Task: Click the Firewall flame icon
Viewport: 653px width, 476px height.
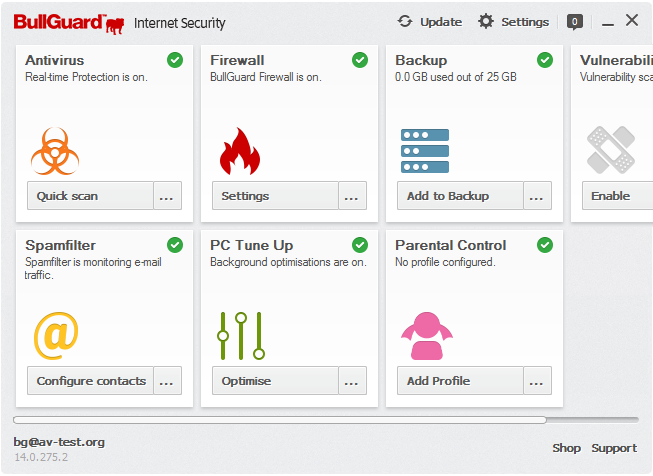Action: [239, 151]
